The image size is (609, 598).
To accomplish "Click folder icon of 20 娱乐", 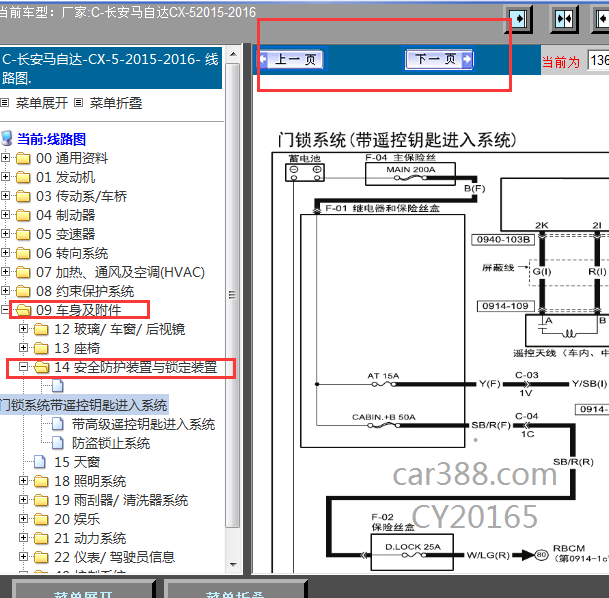I will coord(41,520).
